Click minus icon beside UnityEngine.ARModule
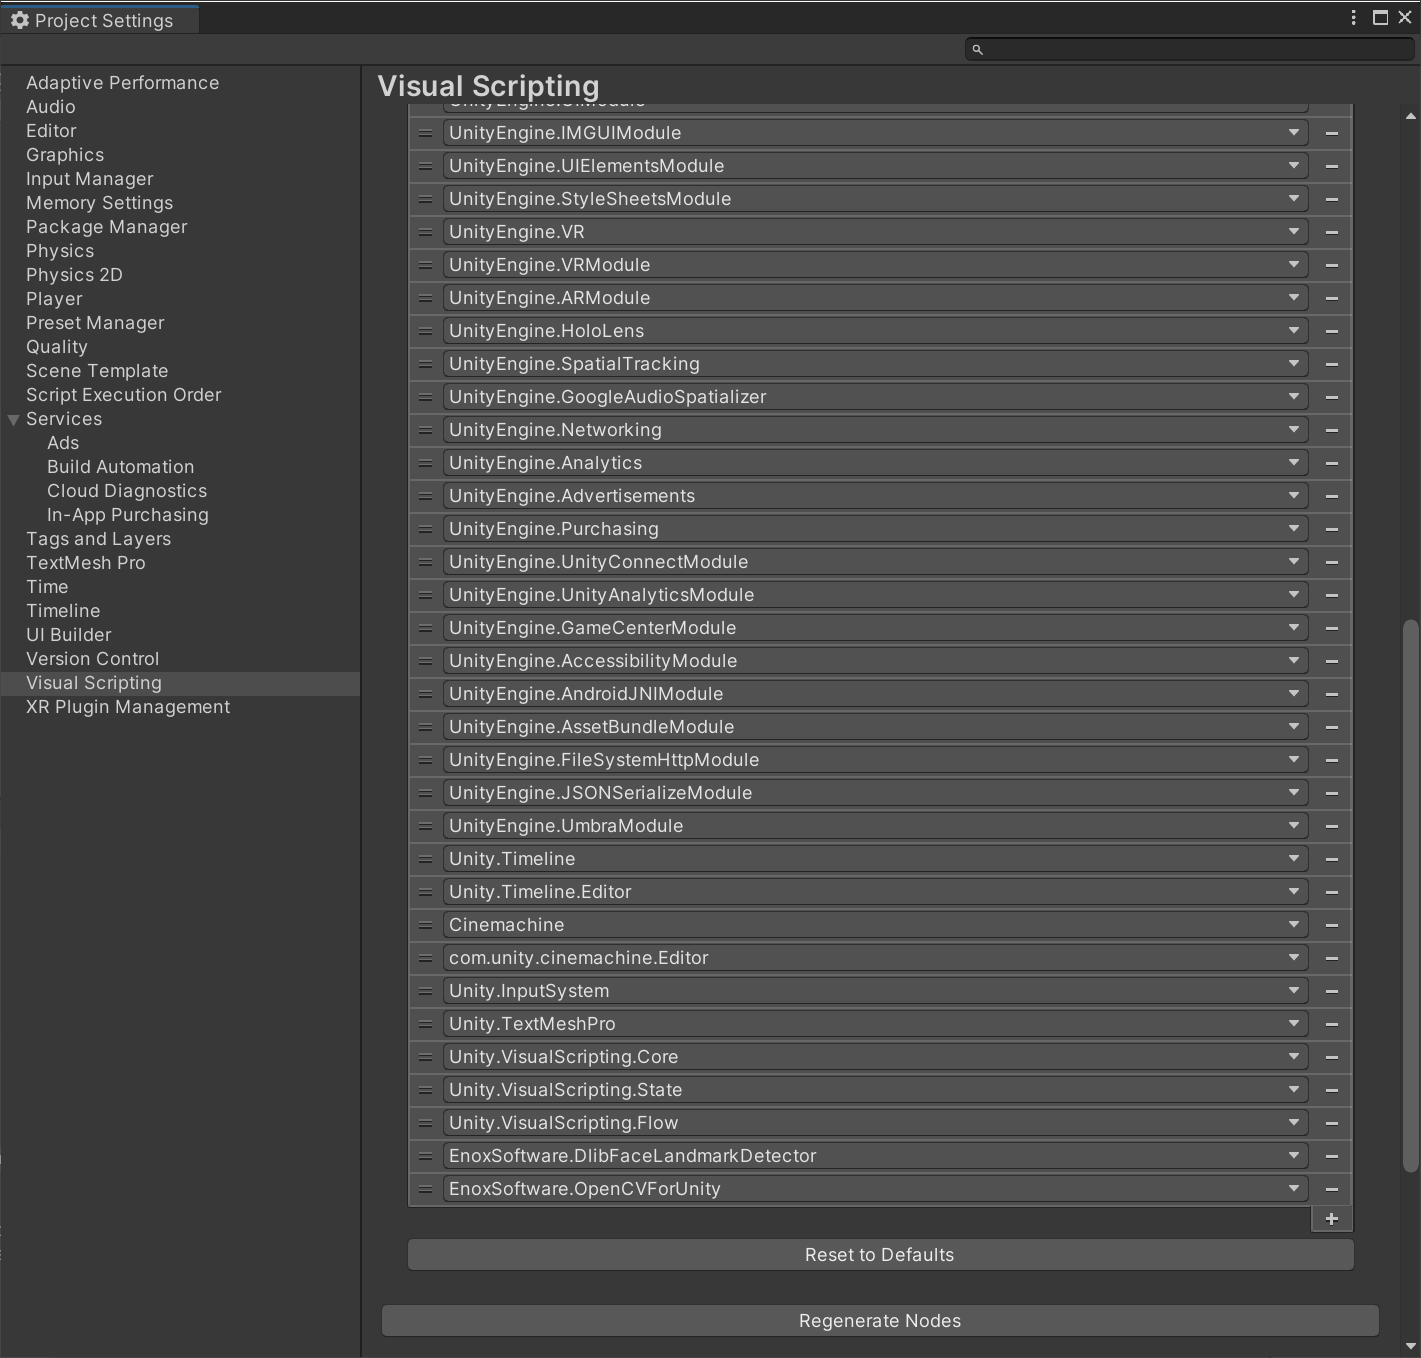 click(1331, 298)
